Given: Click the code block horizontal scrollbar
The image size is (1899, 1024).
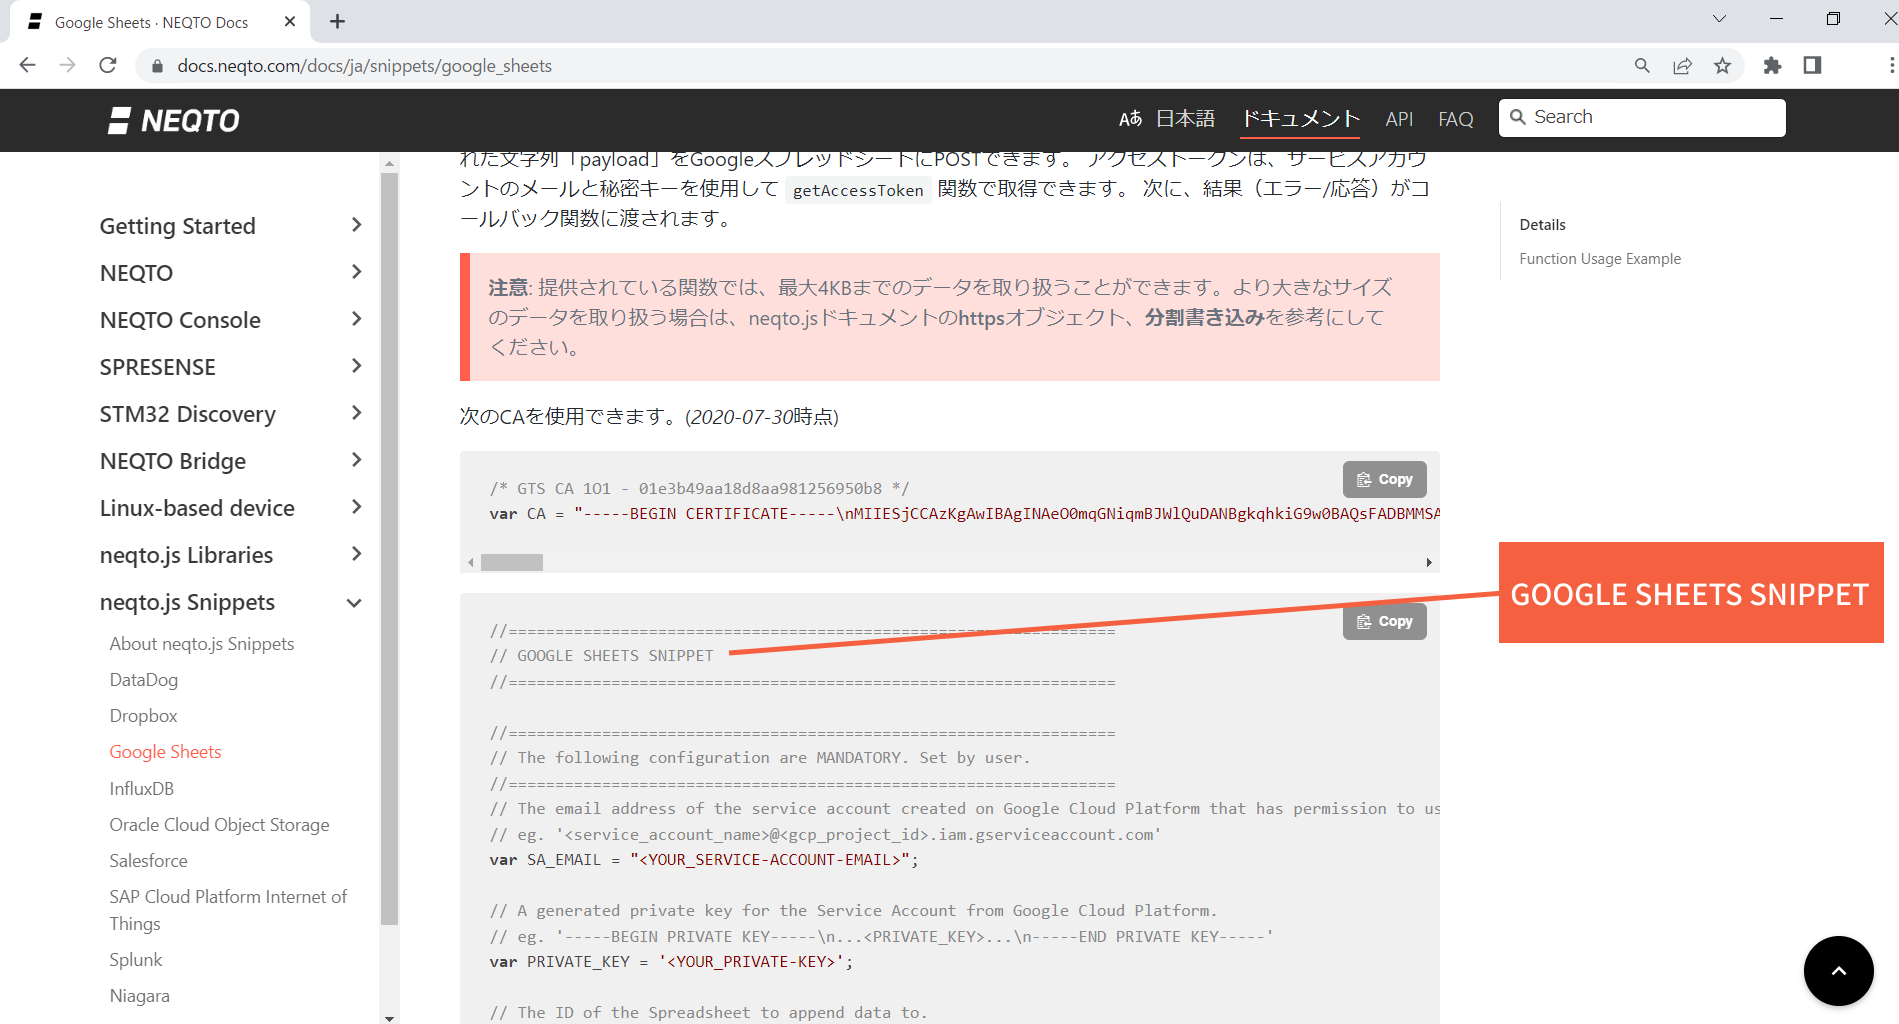Looking at the screenshot, I should [512, 563].
